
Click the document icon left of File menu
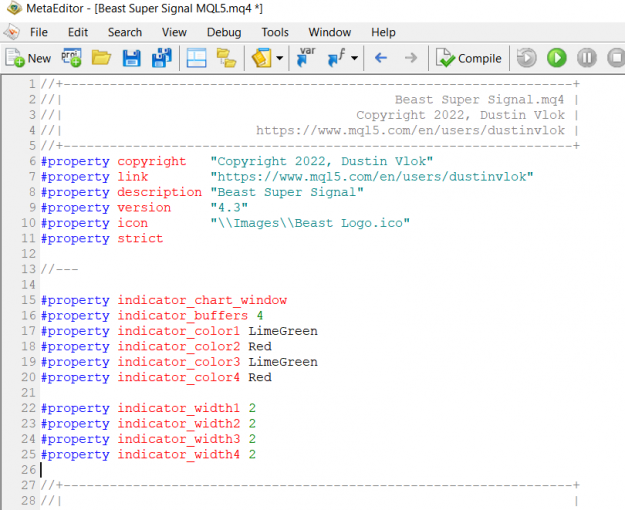12,32
